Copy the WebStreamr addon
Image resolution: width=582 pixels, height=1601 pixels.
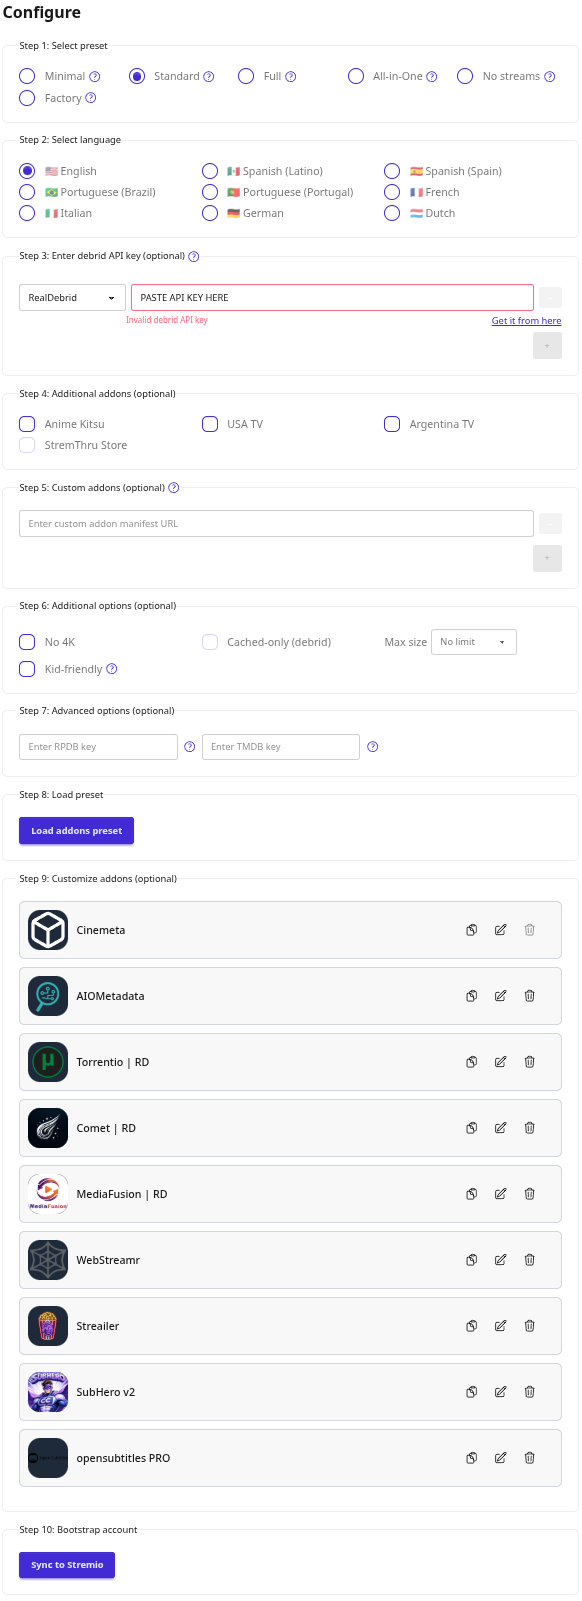(x=471, y=1259)
